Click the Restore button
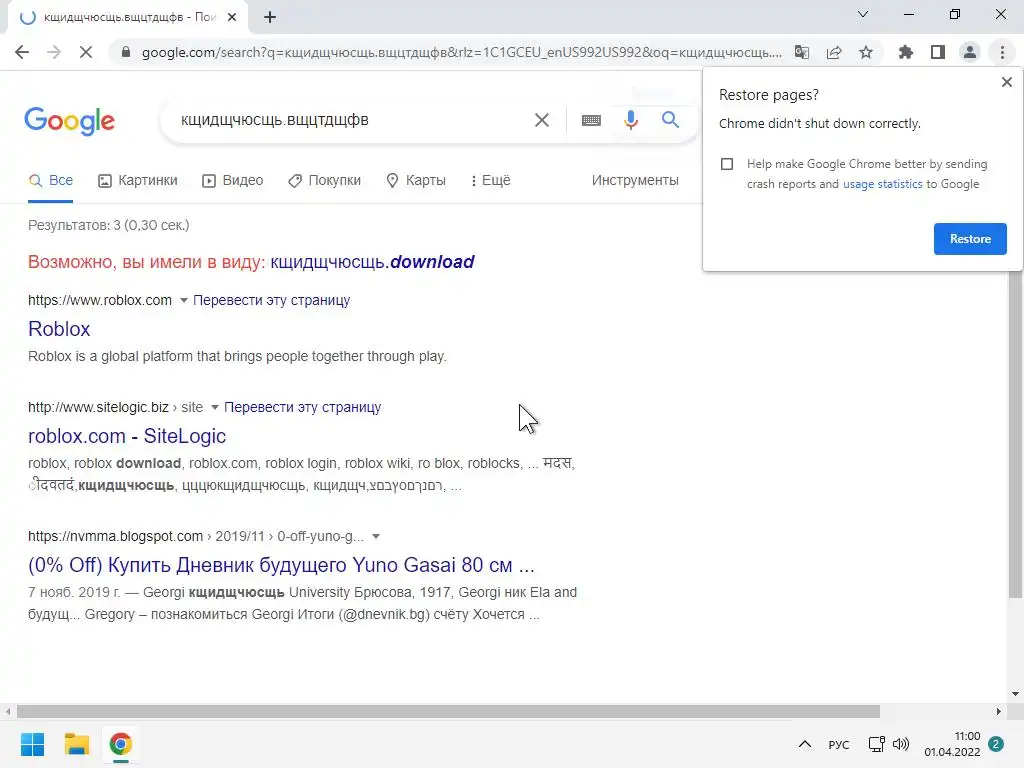This screenshot has width=1024, height=768. tap(970, 239)
